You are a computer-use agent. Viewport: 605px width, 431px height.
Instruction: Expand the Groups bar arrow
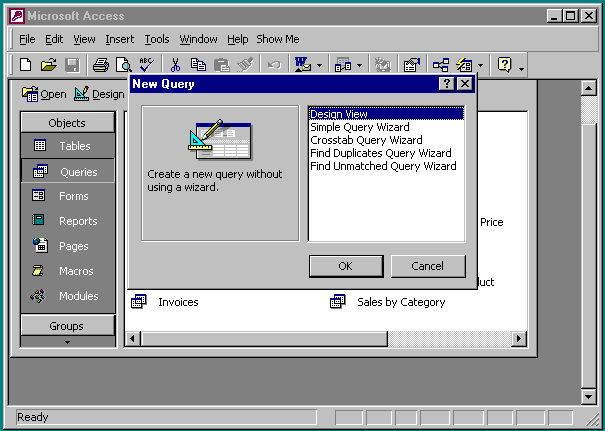point(67,342)
